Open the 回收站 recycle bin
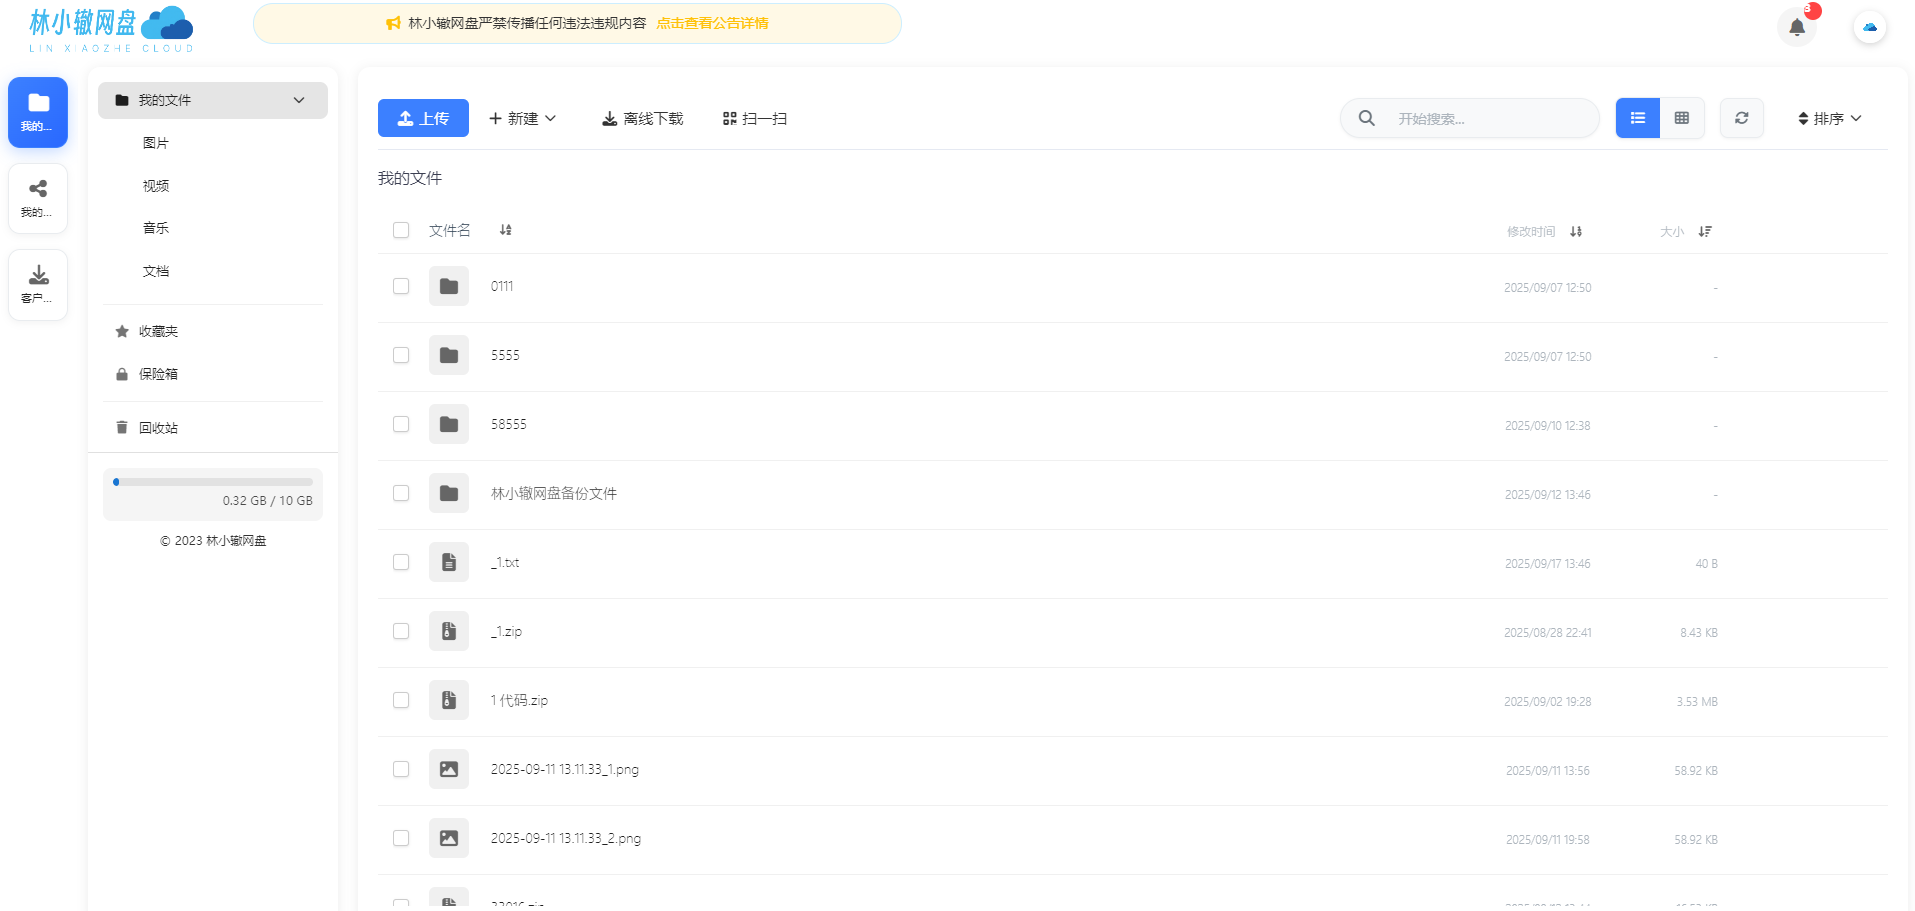 tap(157, 427)
